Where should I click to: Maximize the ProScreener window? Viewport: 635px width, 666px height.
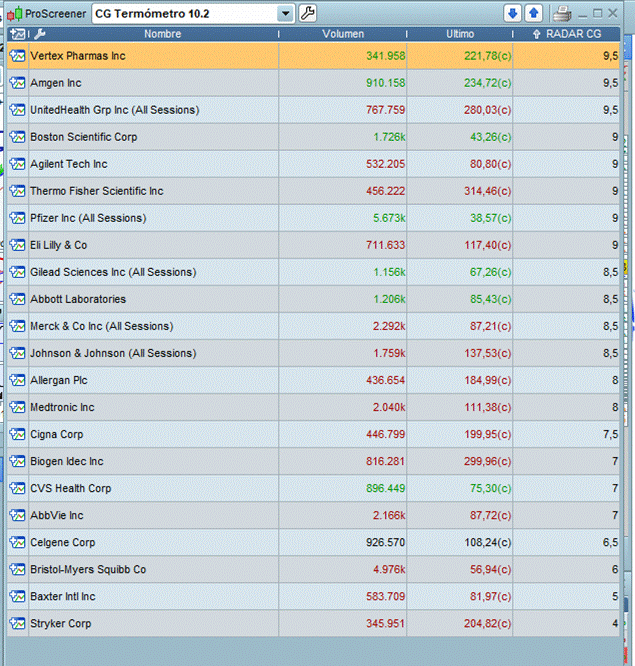pyautogui.click(x=598, y=13)
